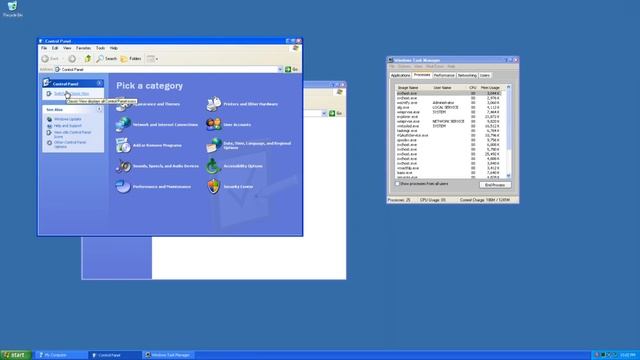
Task: Expand background window address bar dropdown
Action: [324, 113]
